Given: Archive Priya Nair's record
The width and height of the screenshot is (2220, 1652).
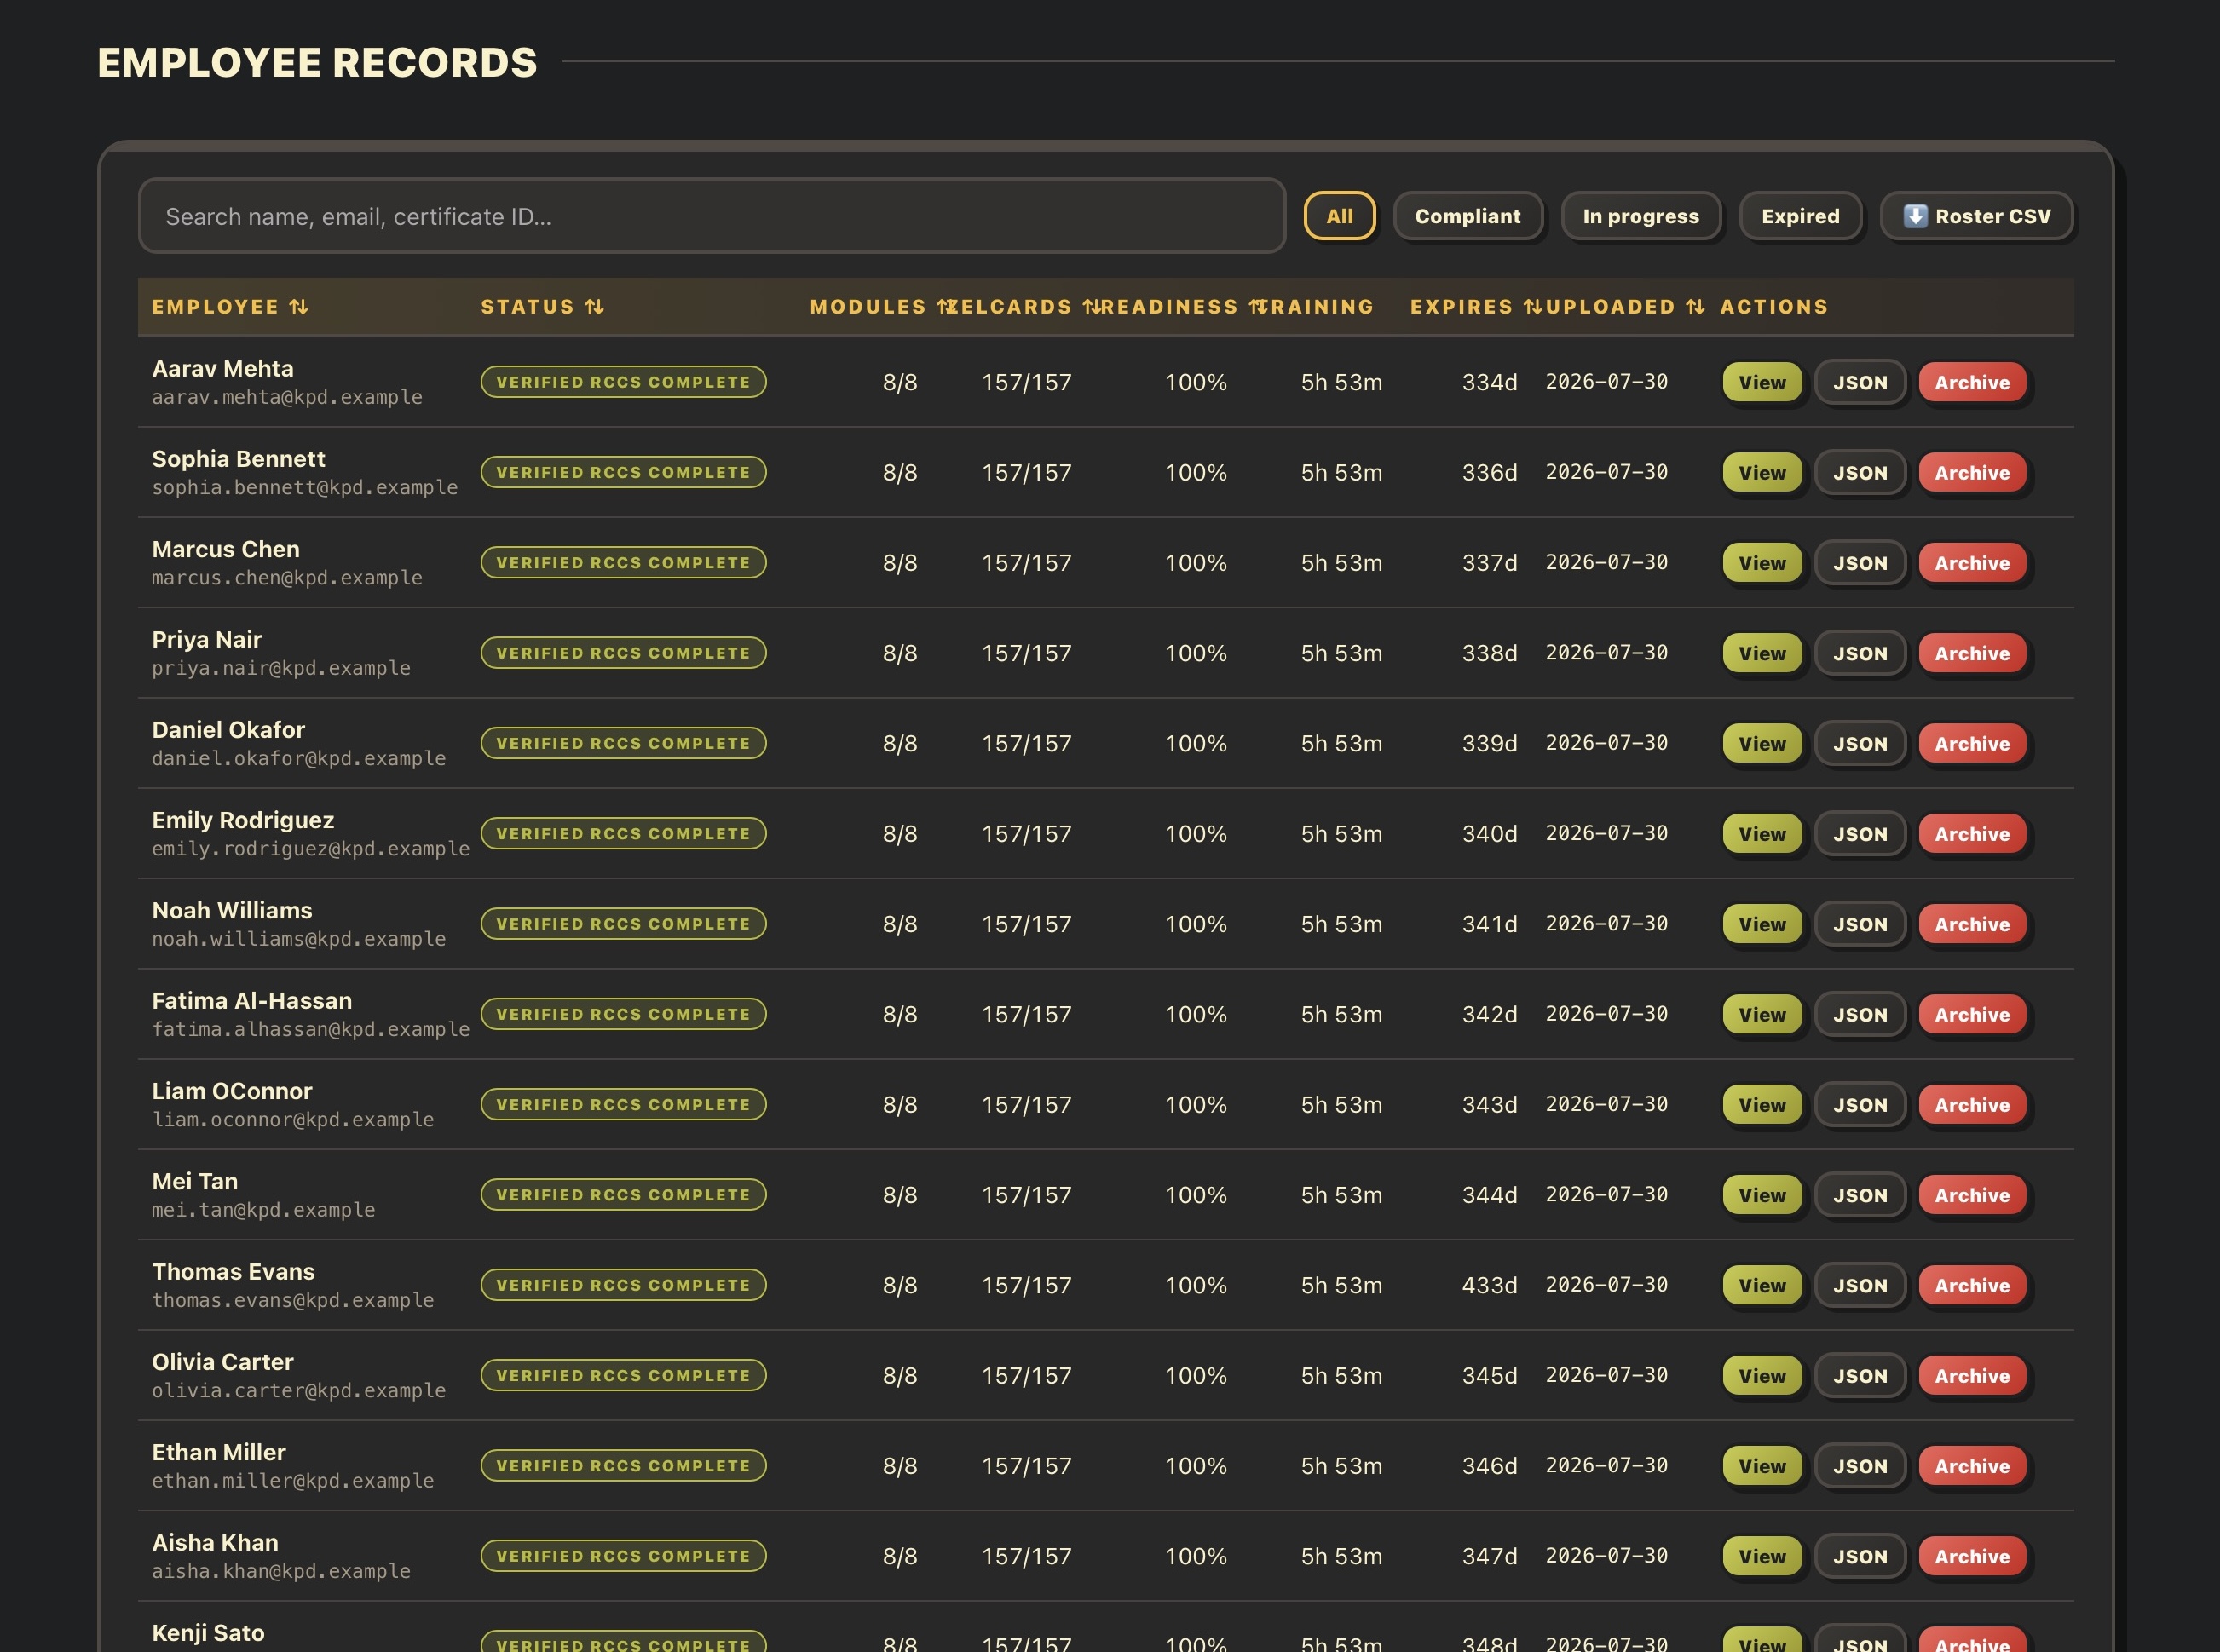Looking at the screenshot, I should [x=1972, y=653].
